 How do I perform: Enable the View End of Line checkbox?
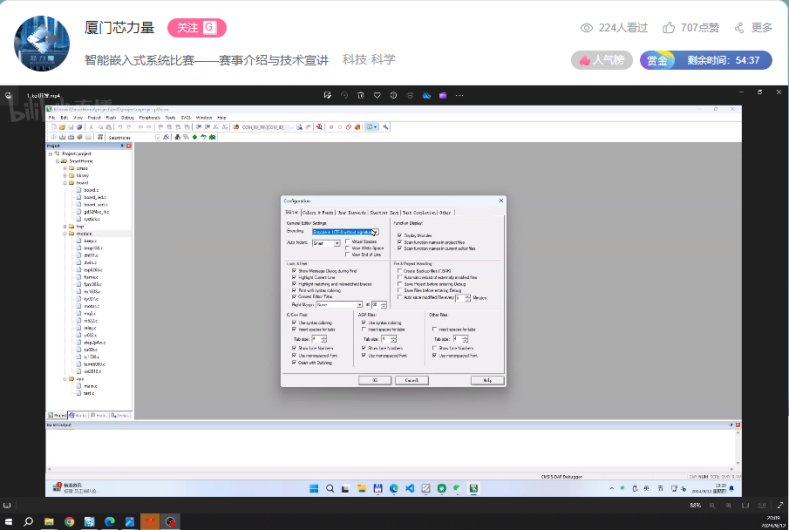347,255
